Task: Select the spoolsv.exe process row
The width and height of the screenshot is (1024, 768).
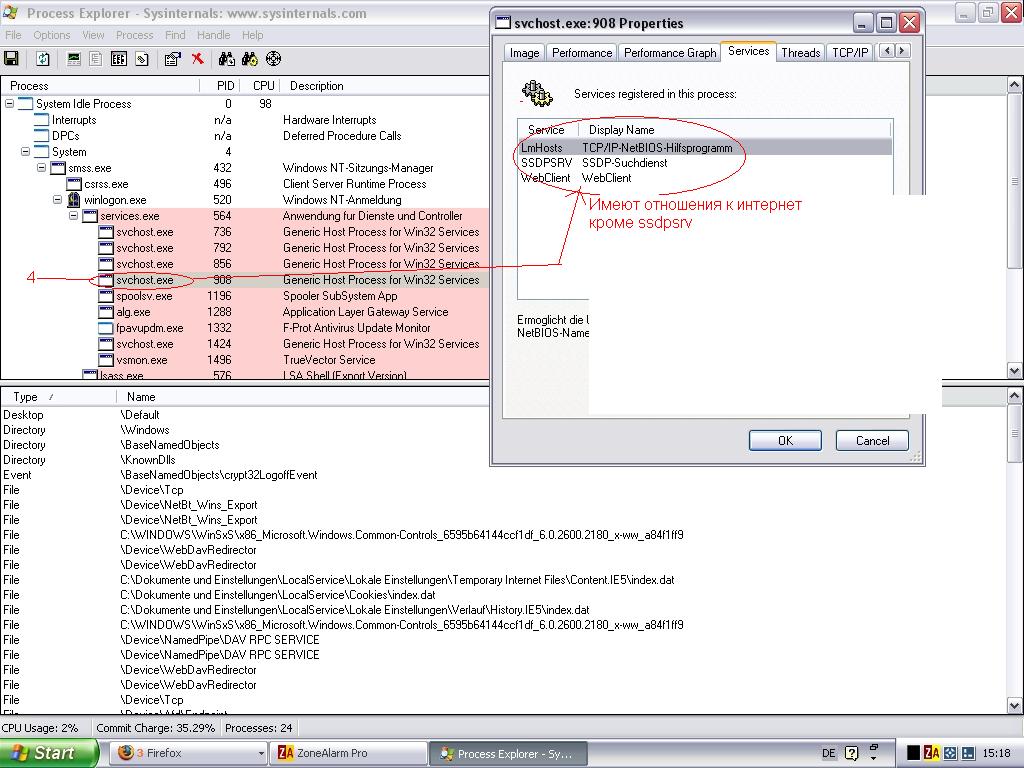Action: 245,296
